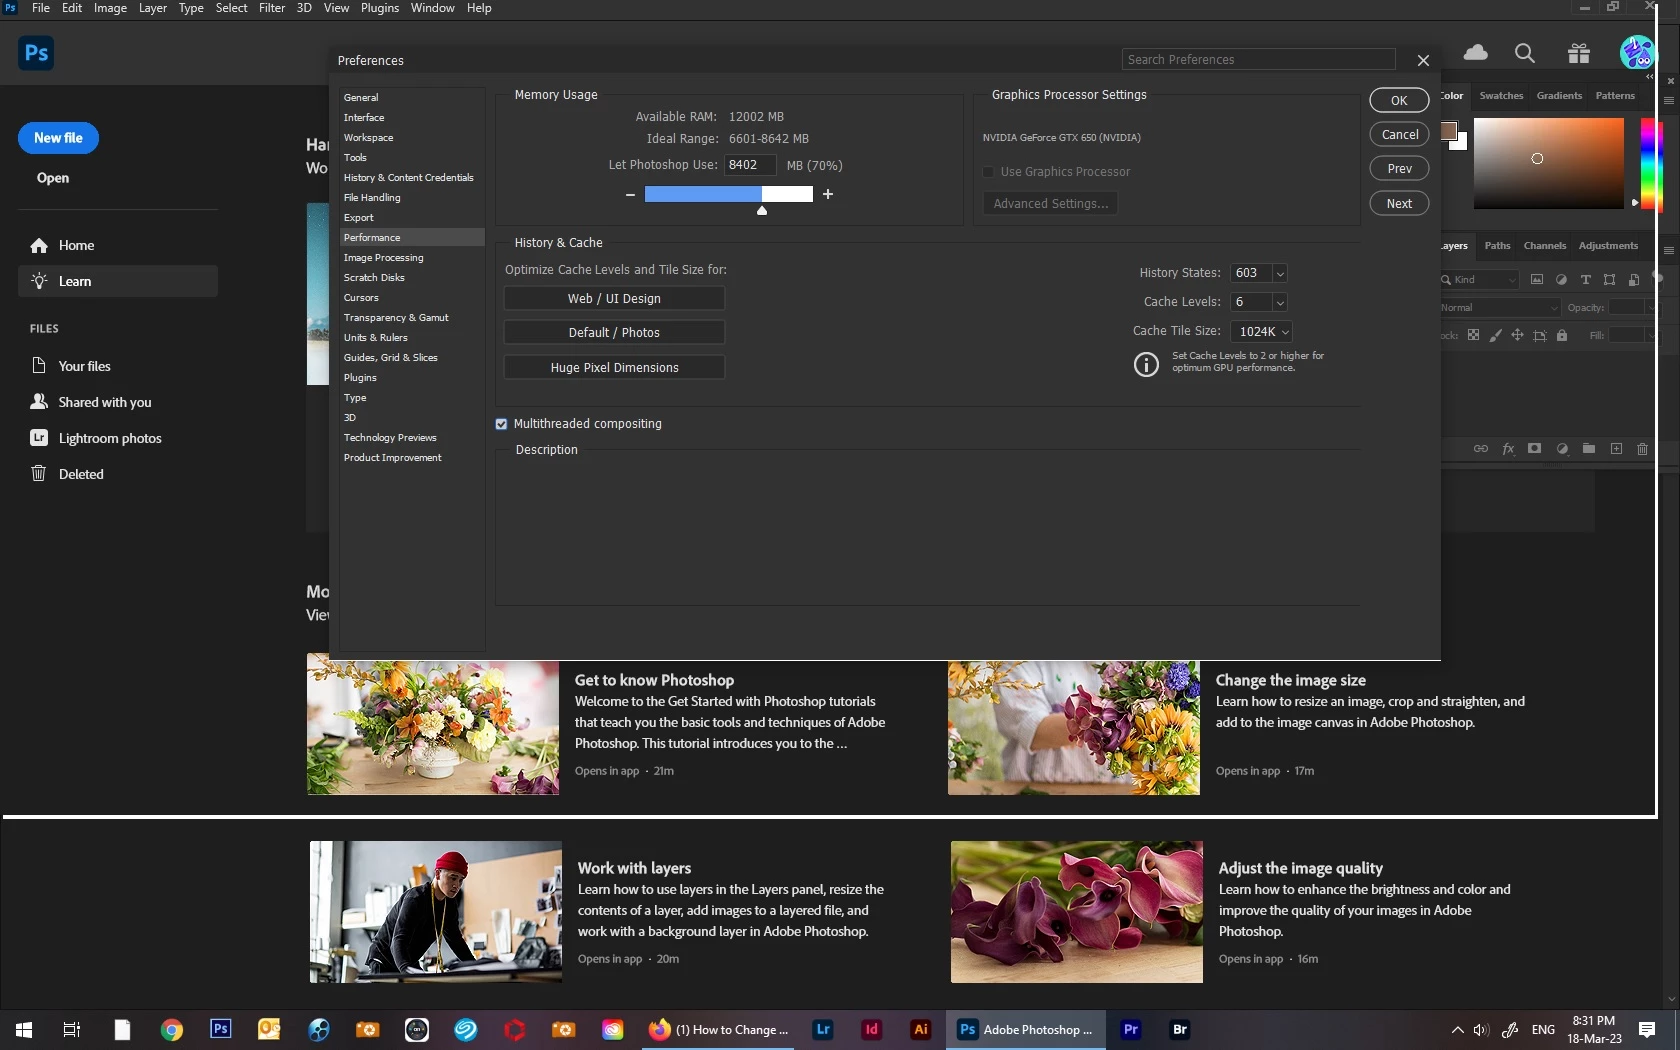Image resolution: width=1680 pixels, height=1050 pixels.
Task: Click the Let Photoshop Use memory field
Action: 750,165
